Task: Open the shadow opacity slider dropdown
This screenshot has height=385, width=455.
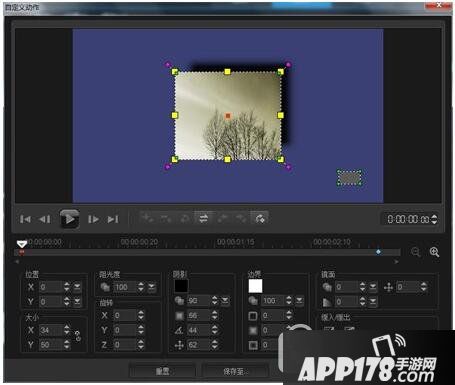Action: coord(225,301)
